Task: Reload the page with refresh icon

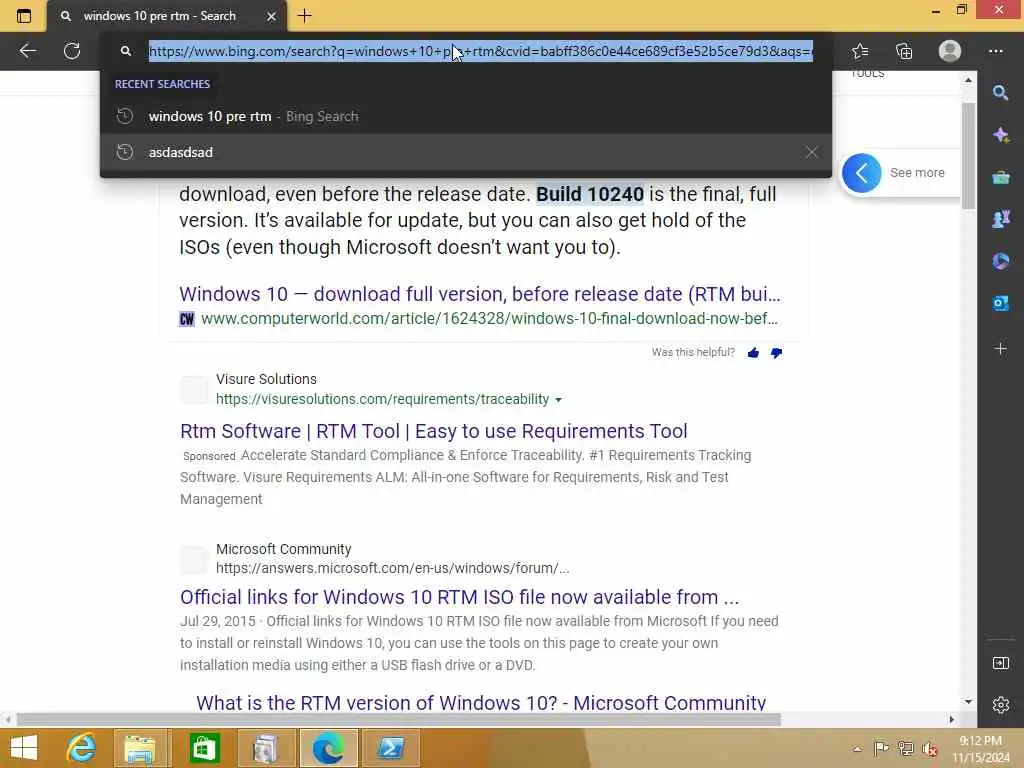Action: pyautogui.click(x=72, y=51)
